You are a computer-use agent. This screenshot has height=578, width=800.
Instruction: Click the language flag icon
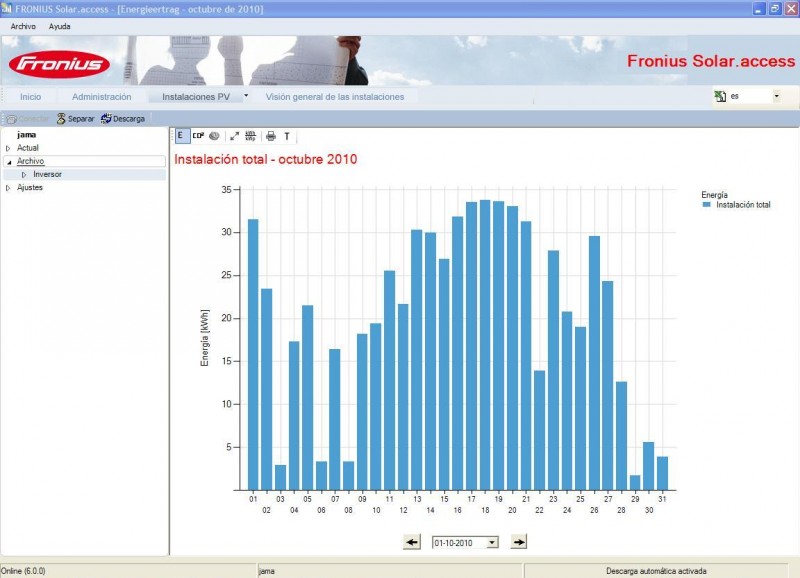tap(720, 96)
